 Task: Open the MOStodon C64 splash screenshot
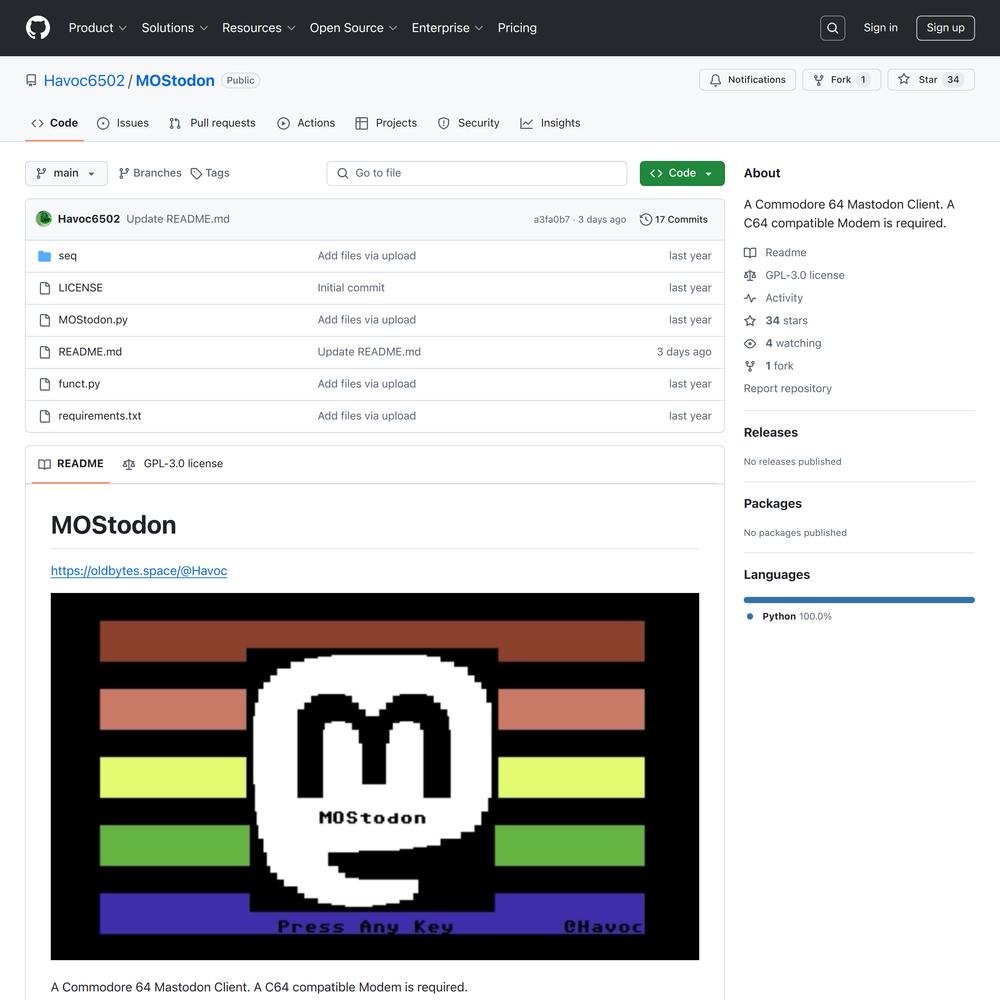tap(374, 776)
